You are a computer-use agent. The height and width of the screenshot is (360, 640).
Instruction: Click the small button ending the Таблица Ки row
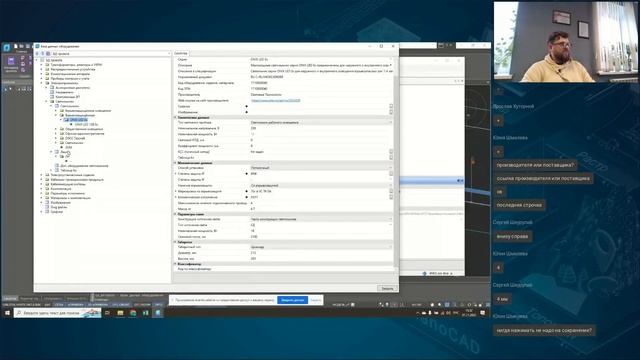click(x=391, y=158)
